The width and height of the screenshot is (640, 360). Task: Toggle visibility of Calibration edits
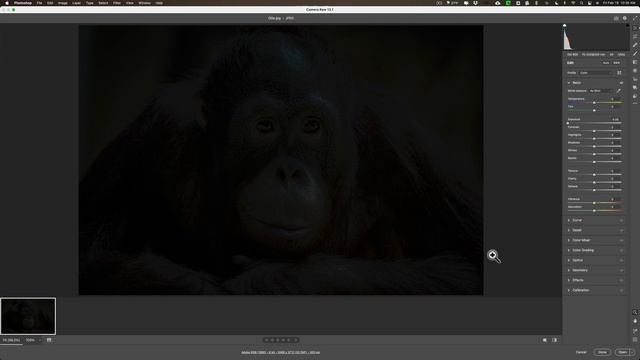click(621, 290)
